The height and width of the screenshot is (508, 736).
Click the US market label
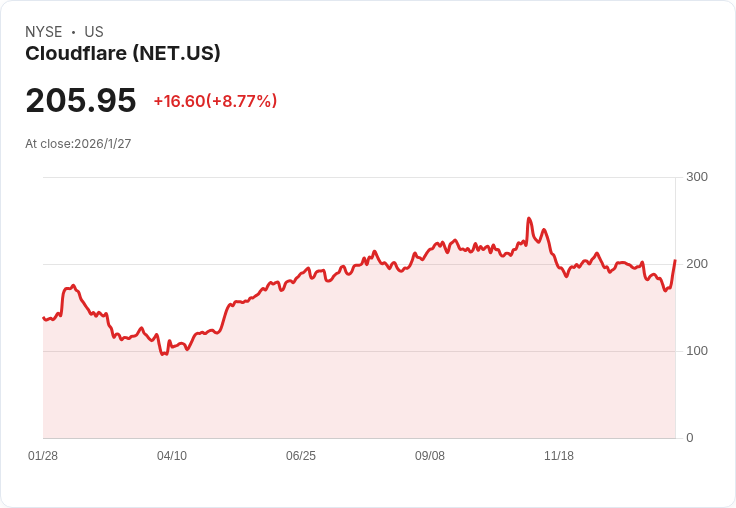94,32
